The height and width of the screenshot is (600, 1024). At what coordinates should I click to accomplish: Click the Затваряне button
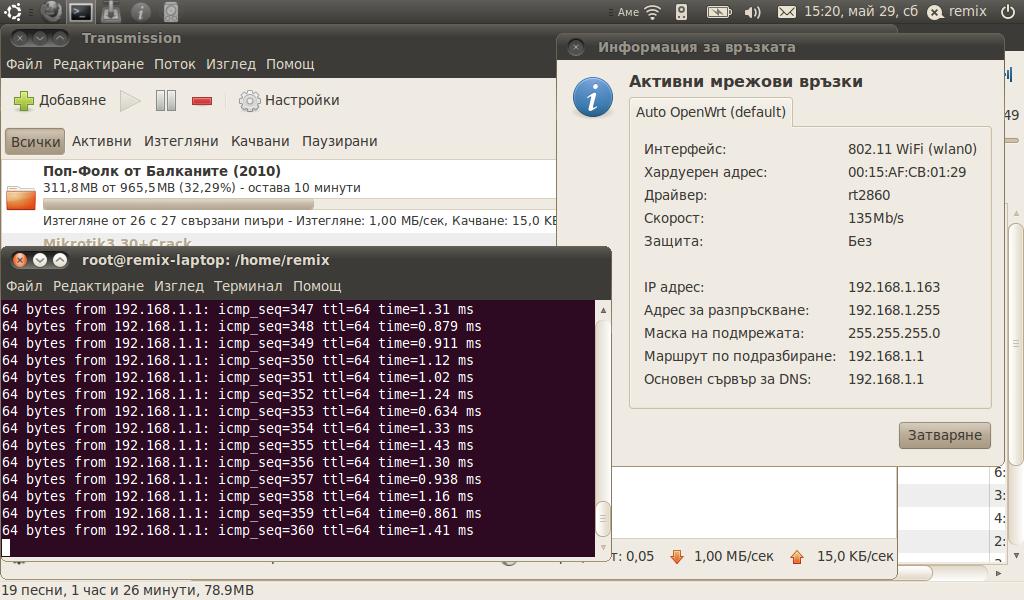click(945, 436)
